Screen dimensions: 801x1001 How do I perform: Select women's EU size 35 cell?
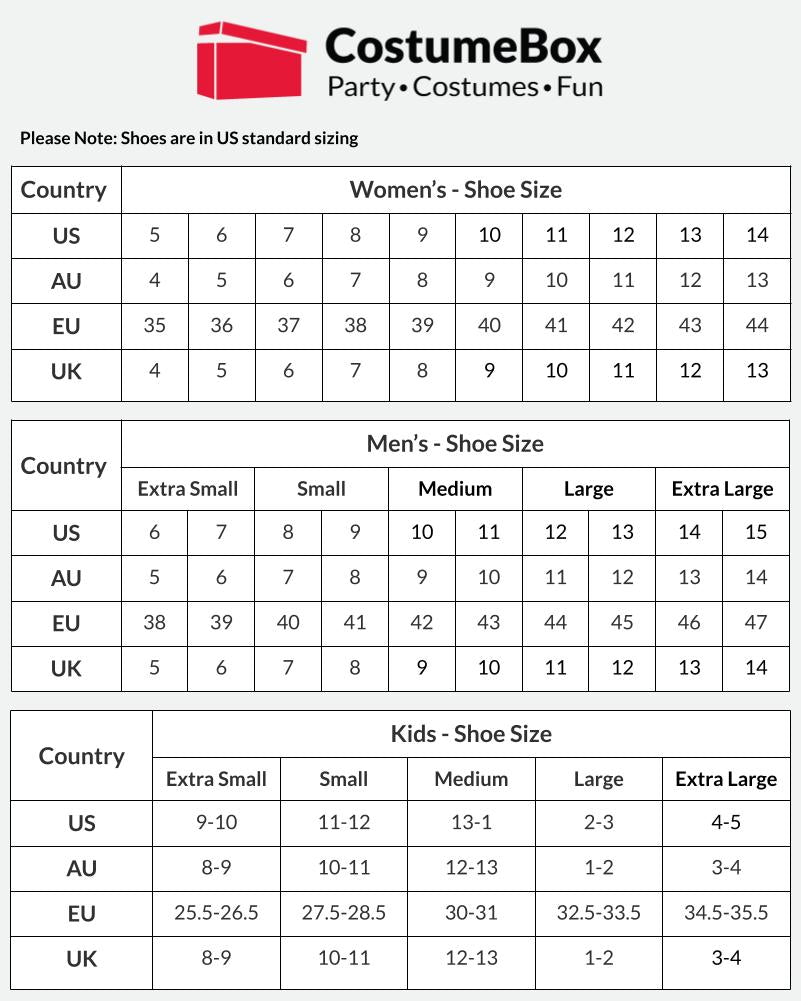point(154,326)
